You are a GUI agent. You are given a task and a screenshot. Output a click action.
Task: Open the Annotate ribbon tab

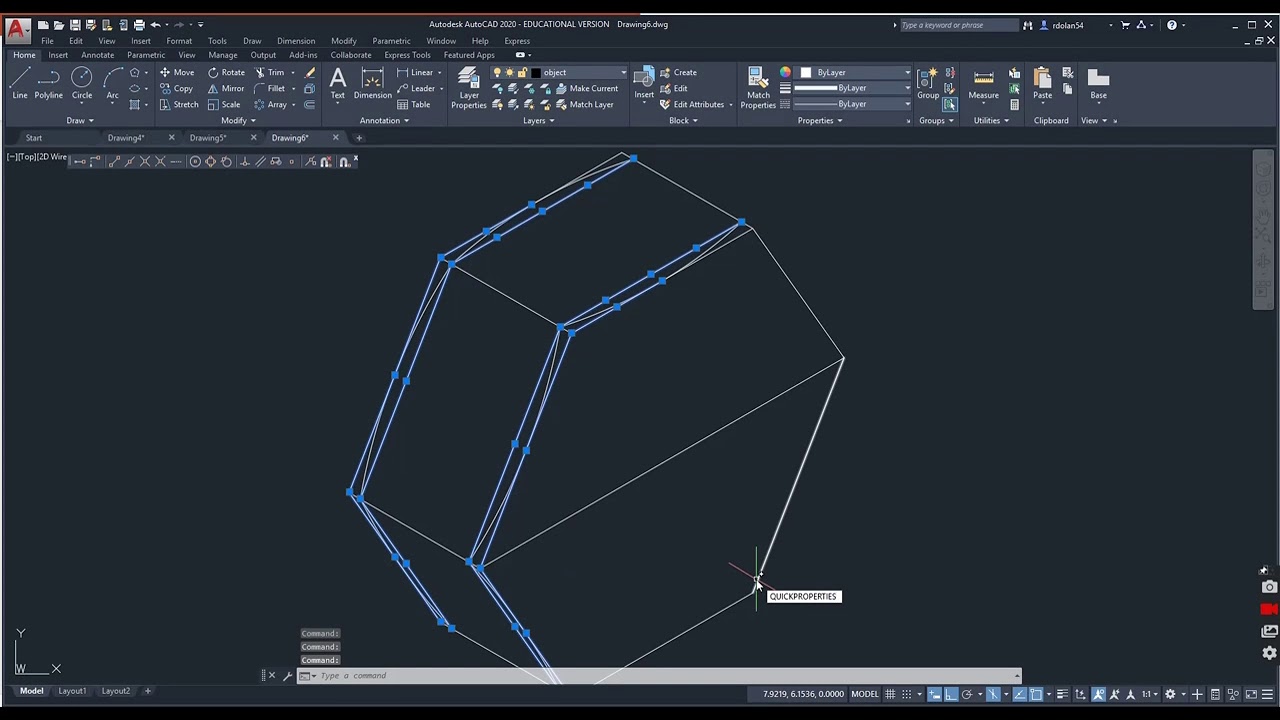pos(98,55)
